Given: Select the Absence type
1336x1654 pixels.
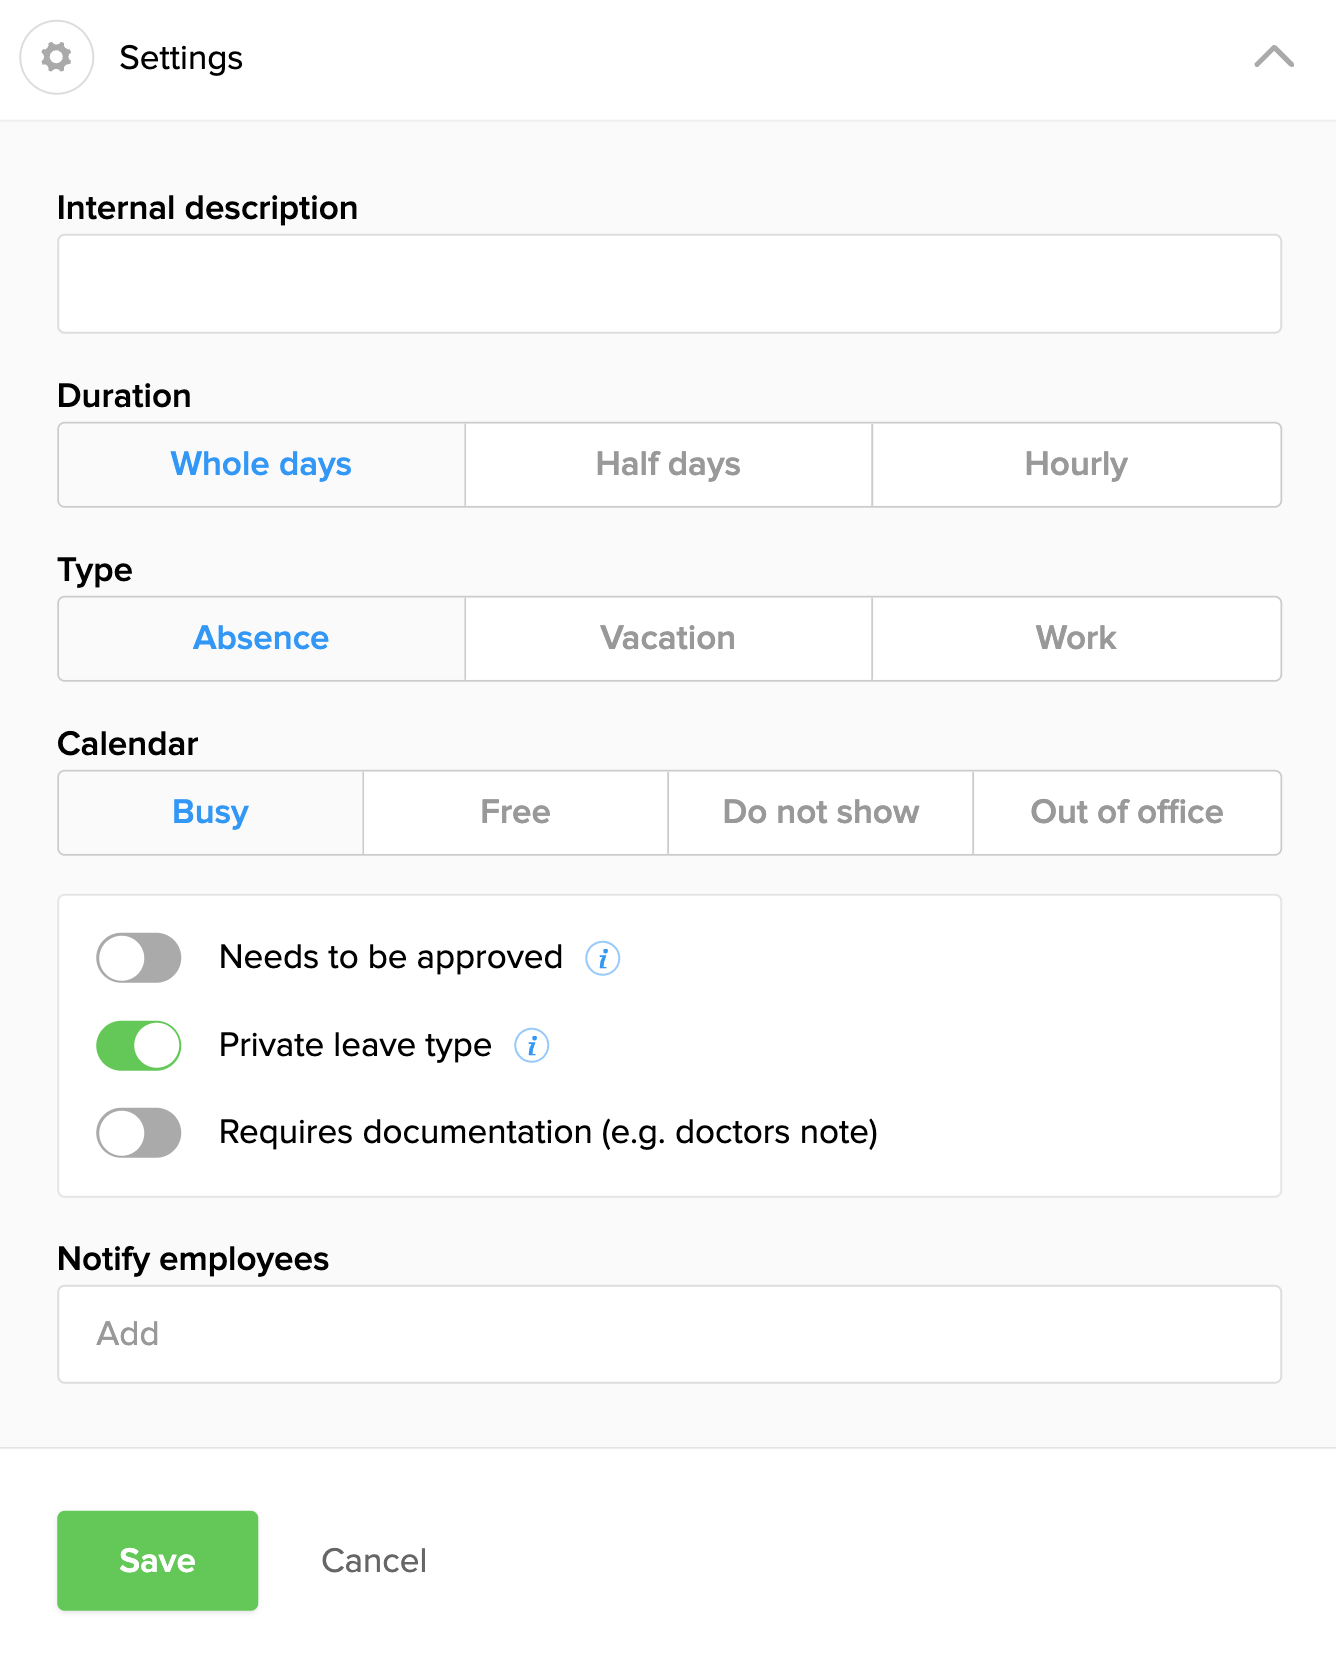Looking at the screenshot, I should 261,639.
